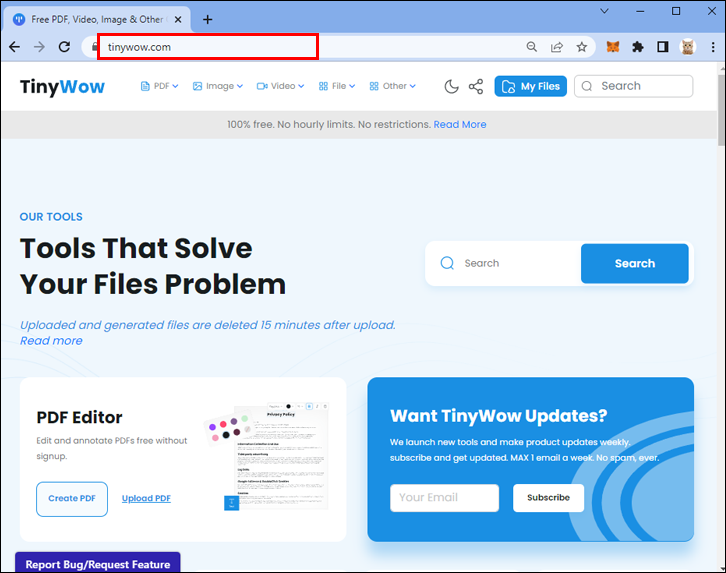This screenshot has height=573, width=726.
Task: Expand the PDF menu dropdown
Action: pos(159,86)
